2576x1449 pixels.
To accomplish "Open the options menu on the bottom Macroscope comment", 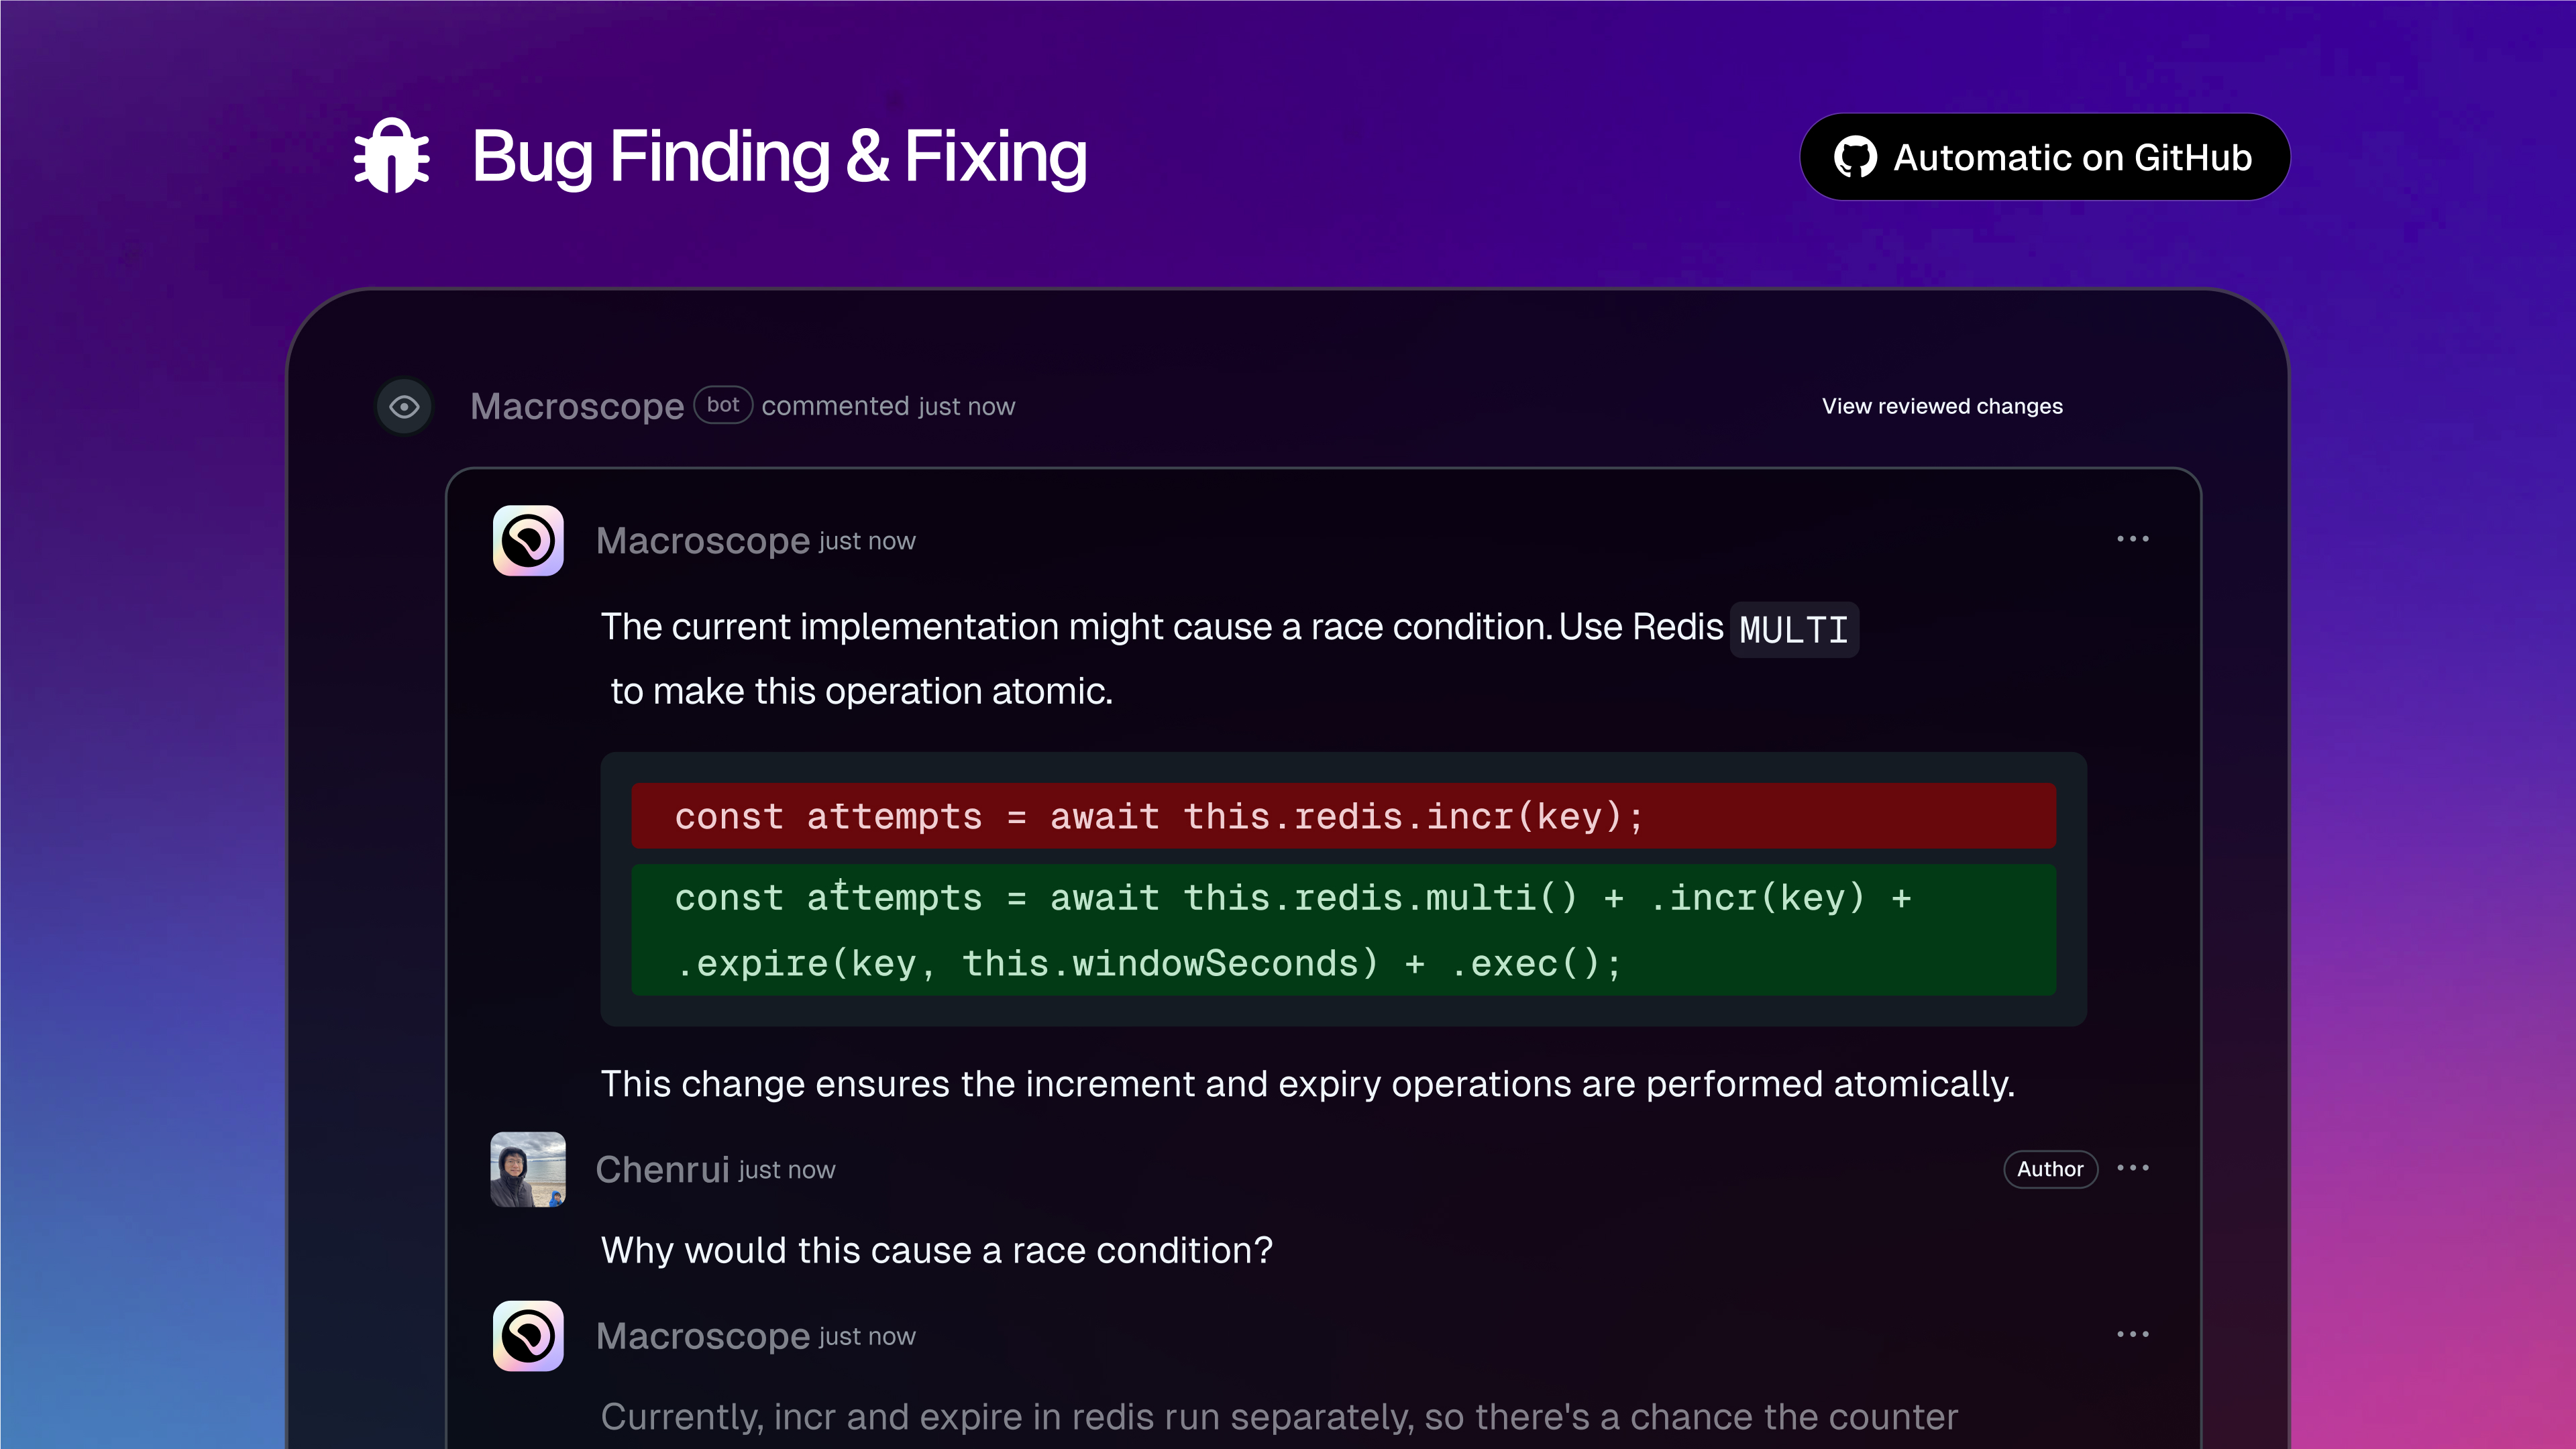I will [x=2134, y=1334].
